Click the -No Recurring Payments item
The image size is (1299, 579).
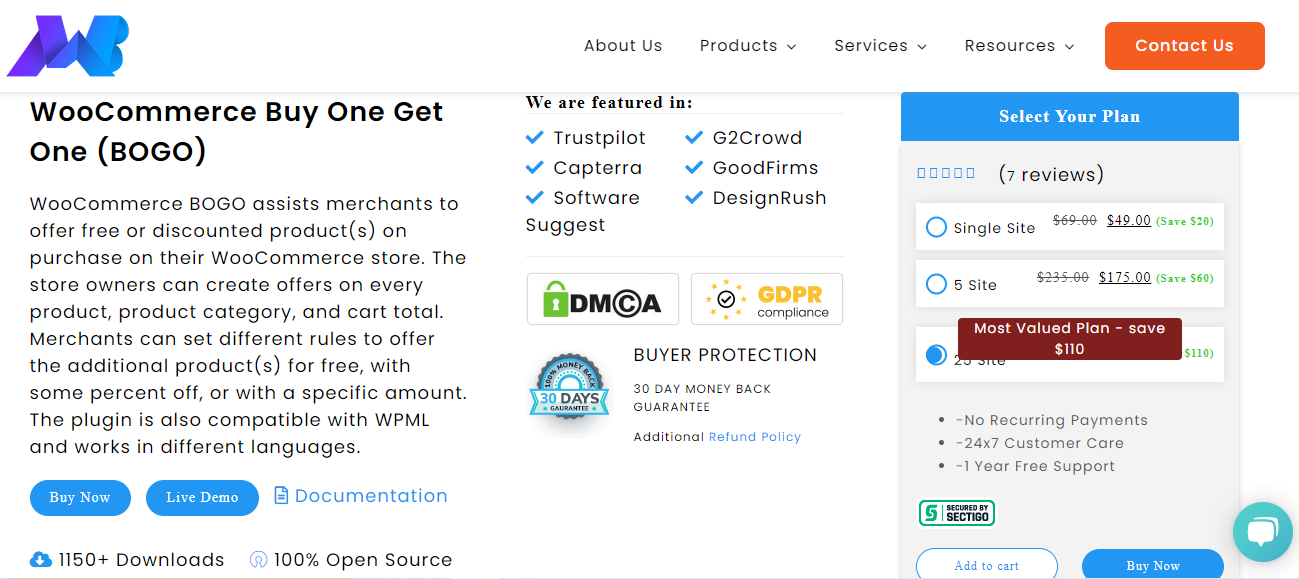(x=1052, y=420)
